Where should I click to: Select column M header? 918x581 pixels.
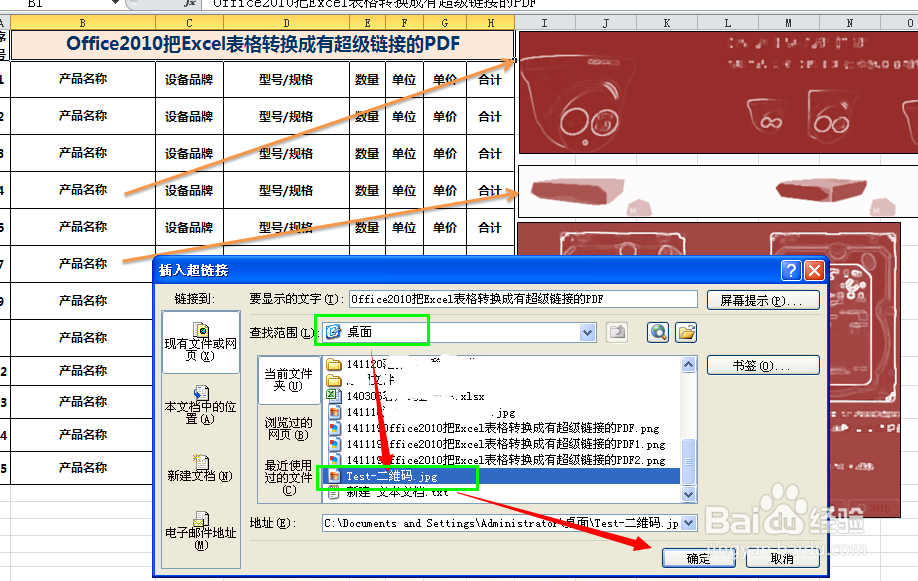[789, 23]
